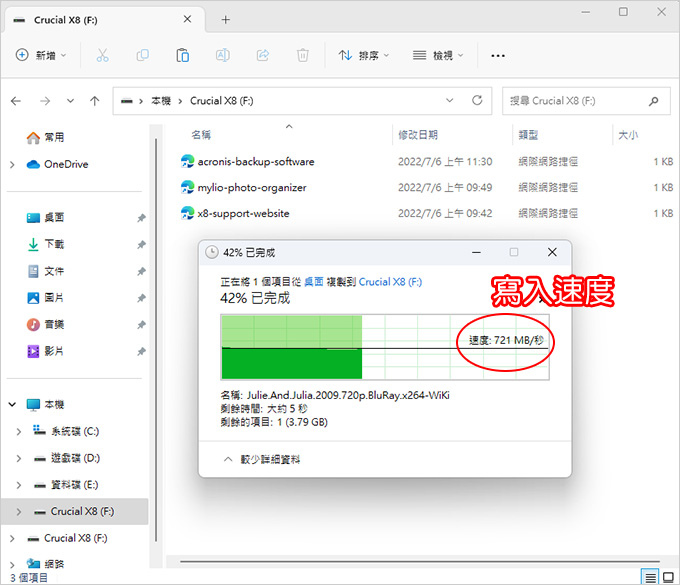Close the 42% 已完成 copy dialog

tap(552, 252)
